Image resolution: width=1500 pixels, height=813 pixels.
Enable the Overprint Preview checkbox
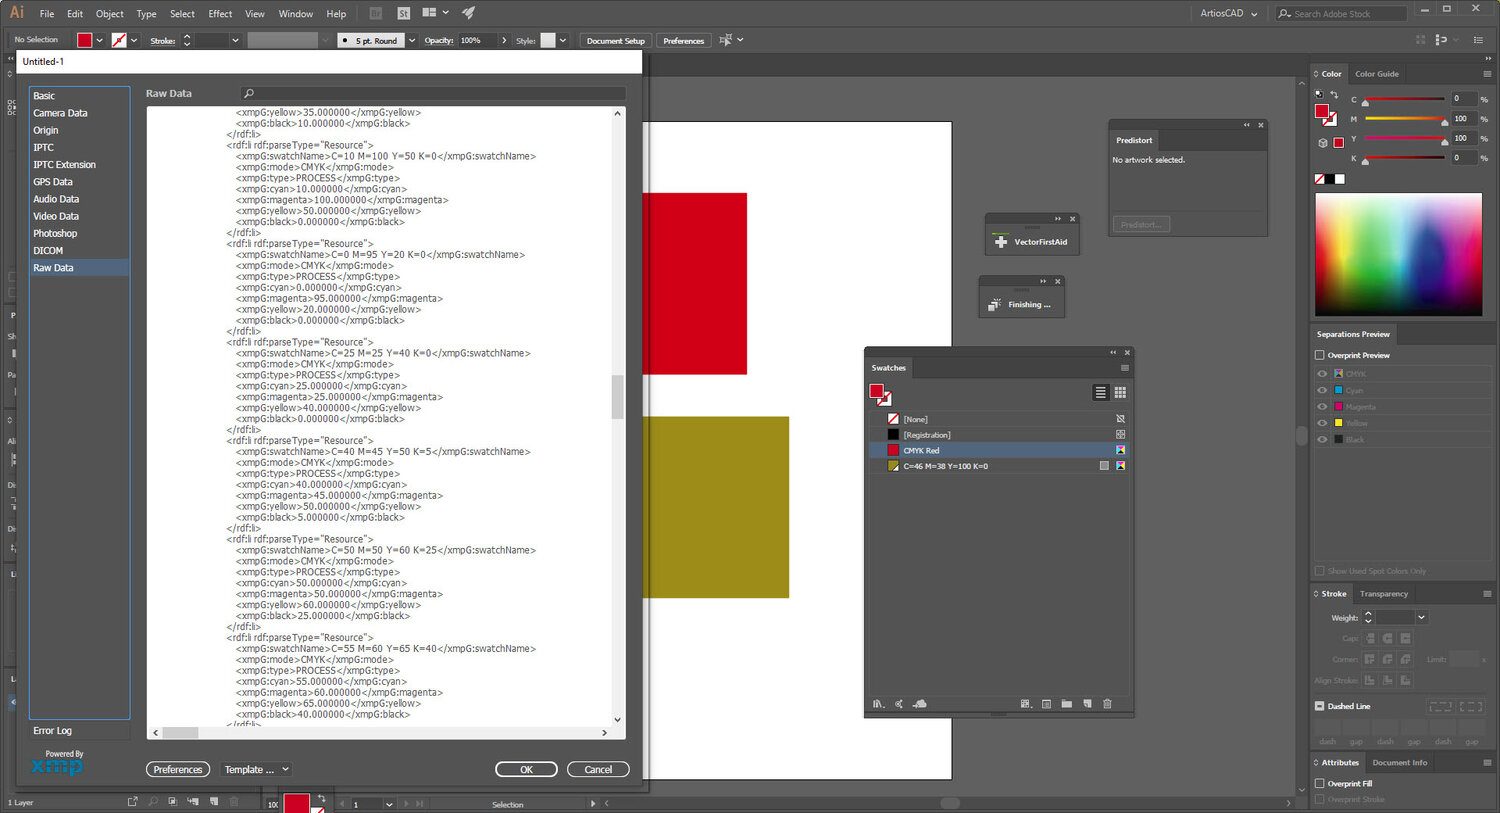(x=1320, y=355)
